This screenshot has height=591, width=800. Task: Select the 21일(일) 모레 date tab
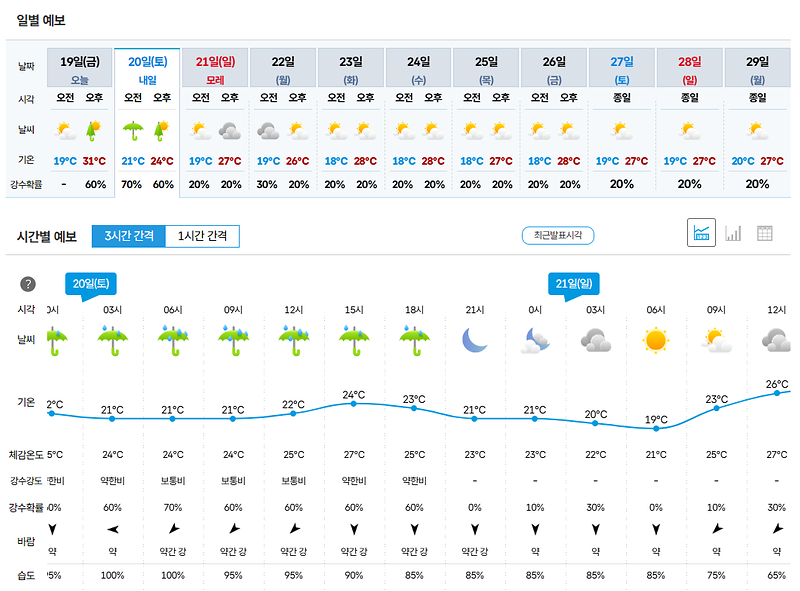click(215, 68)
